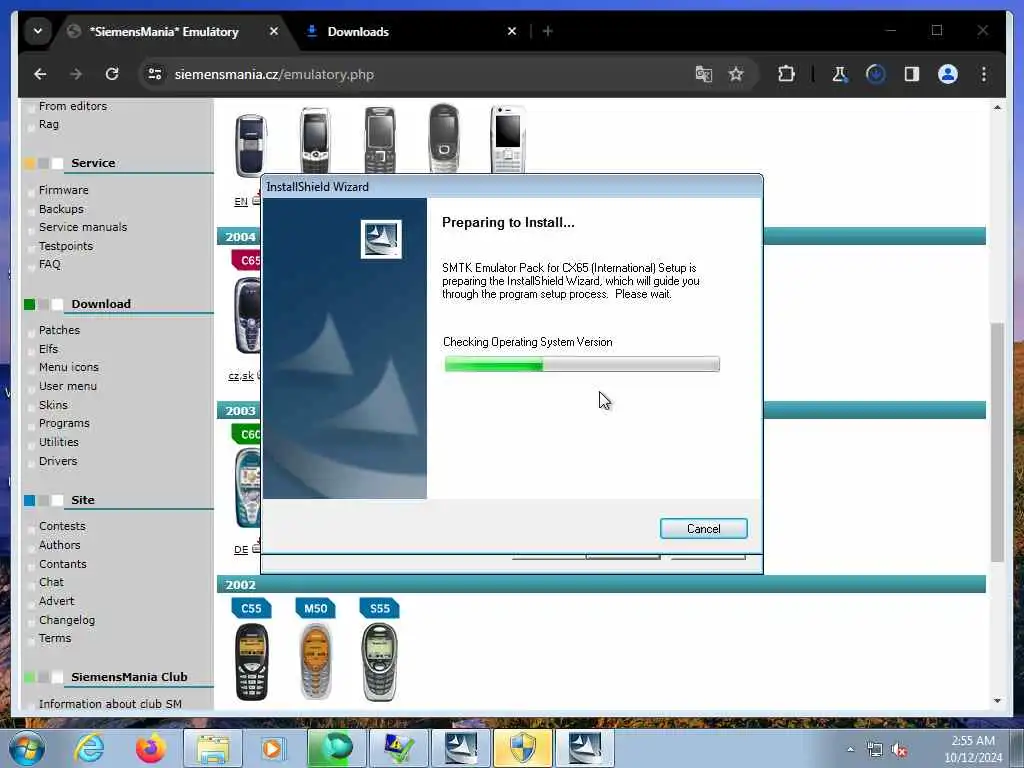Open the Changelog link

pyautogui.click(x=67, y=620)
